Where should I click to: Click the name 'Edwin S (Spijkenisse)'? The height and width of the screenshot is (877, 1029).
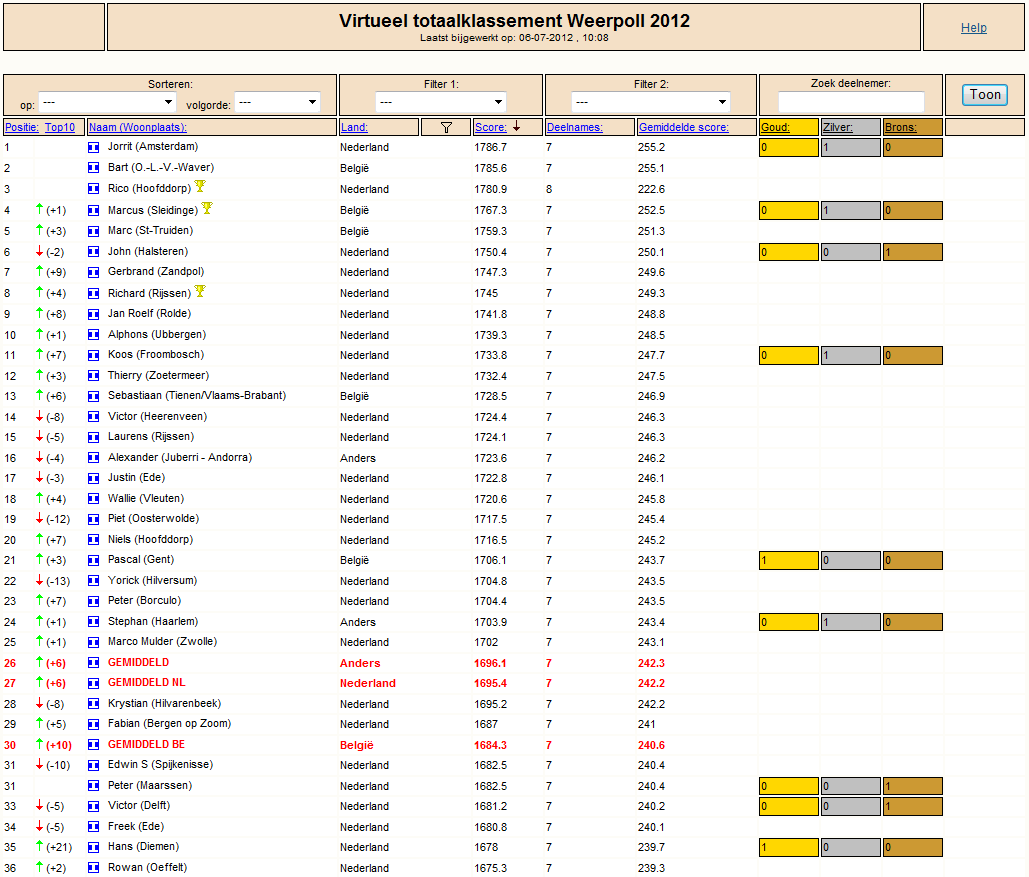pyautogui.click(x=160, y=765)
